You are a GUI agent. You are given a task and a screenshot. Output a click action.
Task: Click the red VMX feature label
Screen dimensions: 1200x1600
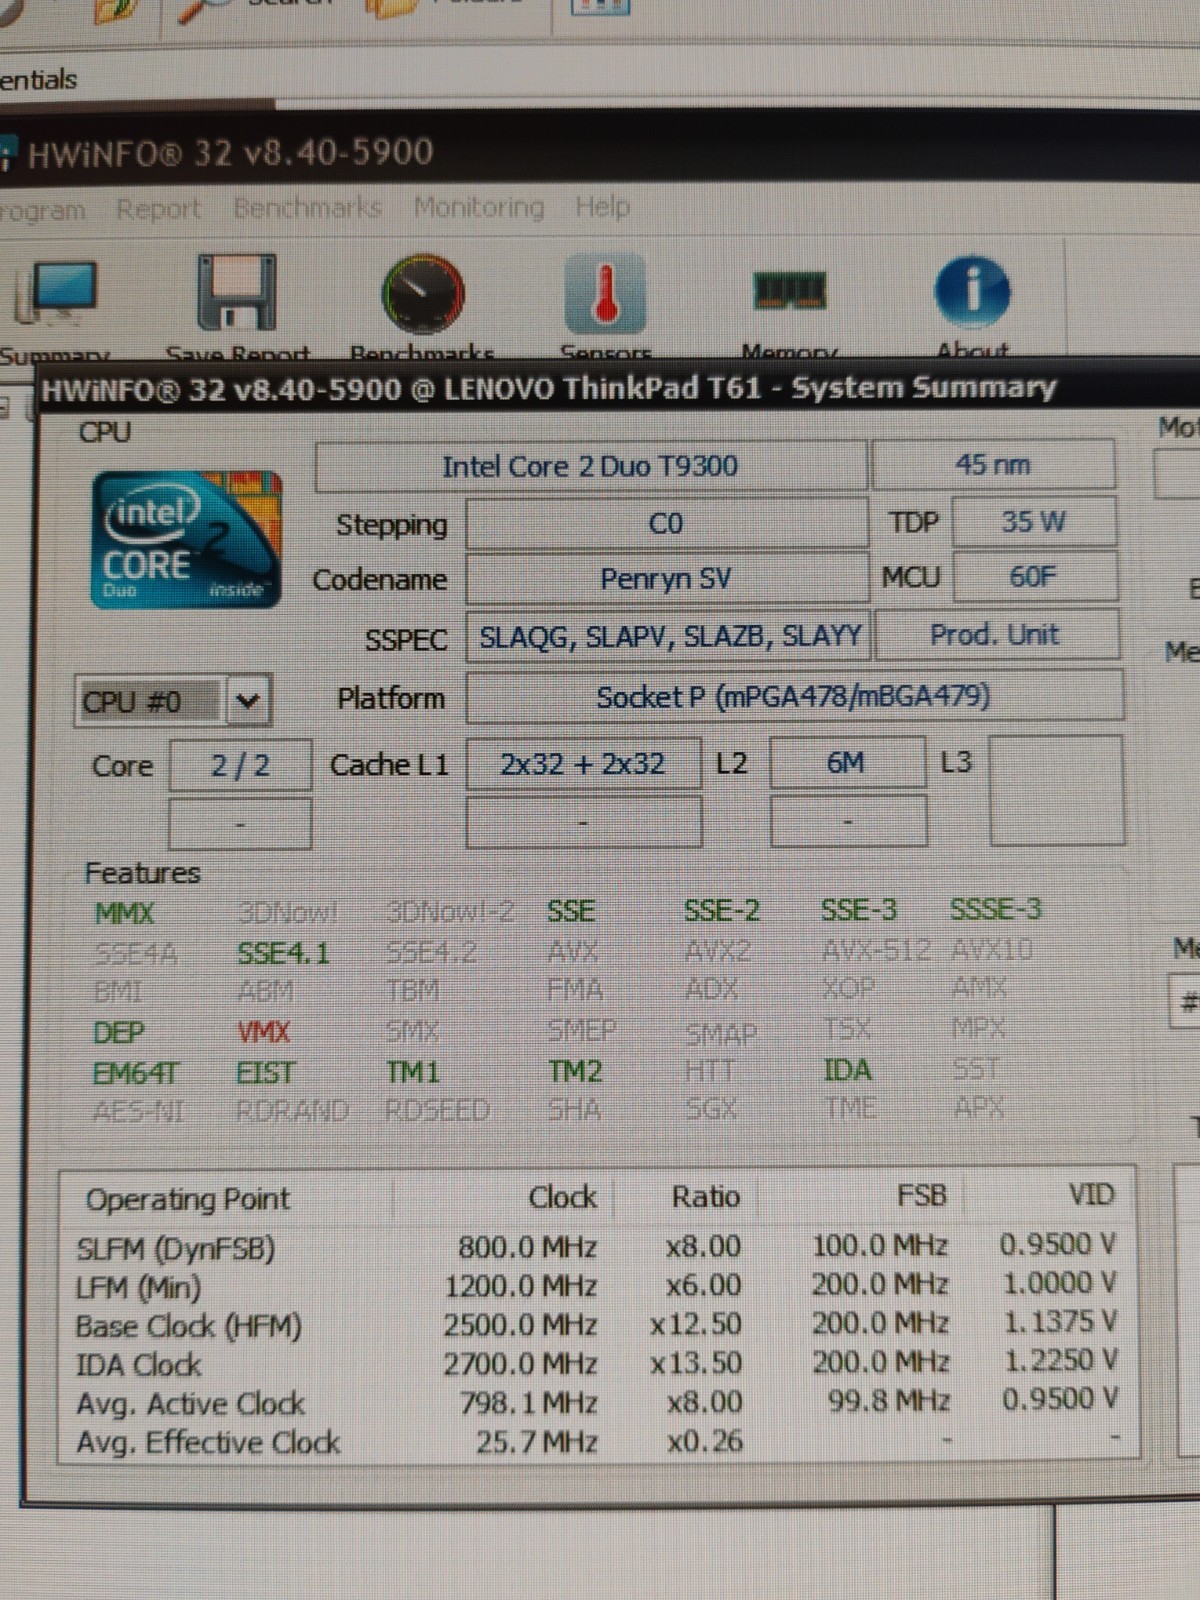(x=264, y=1032)
